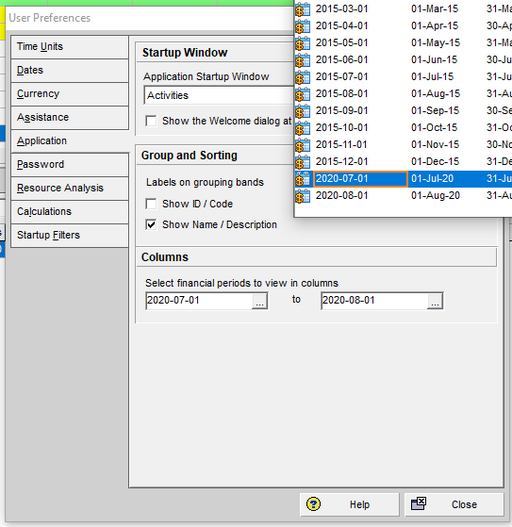This screenshot has height=527, width=512.
Task: Click the yellow question mark Help icon
Action: tap(313, 504)
